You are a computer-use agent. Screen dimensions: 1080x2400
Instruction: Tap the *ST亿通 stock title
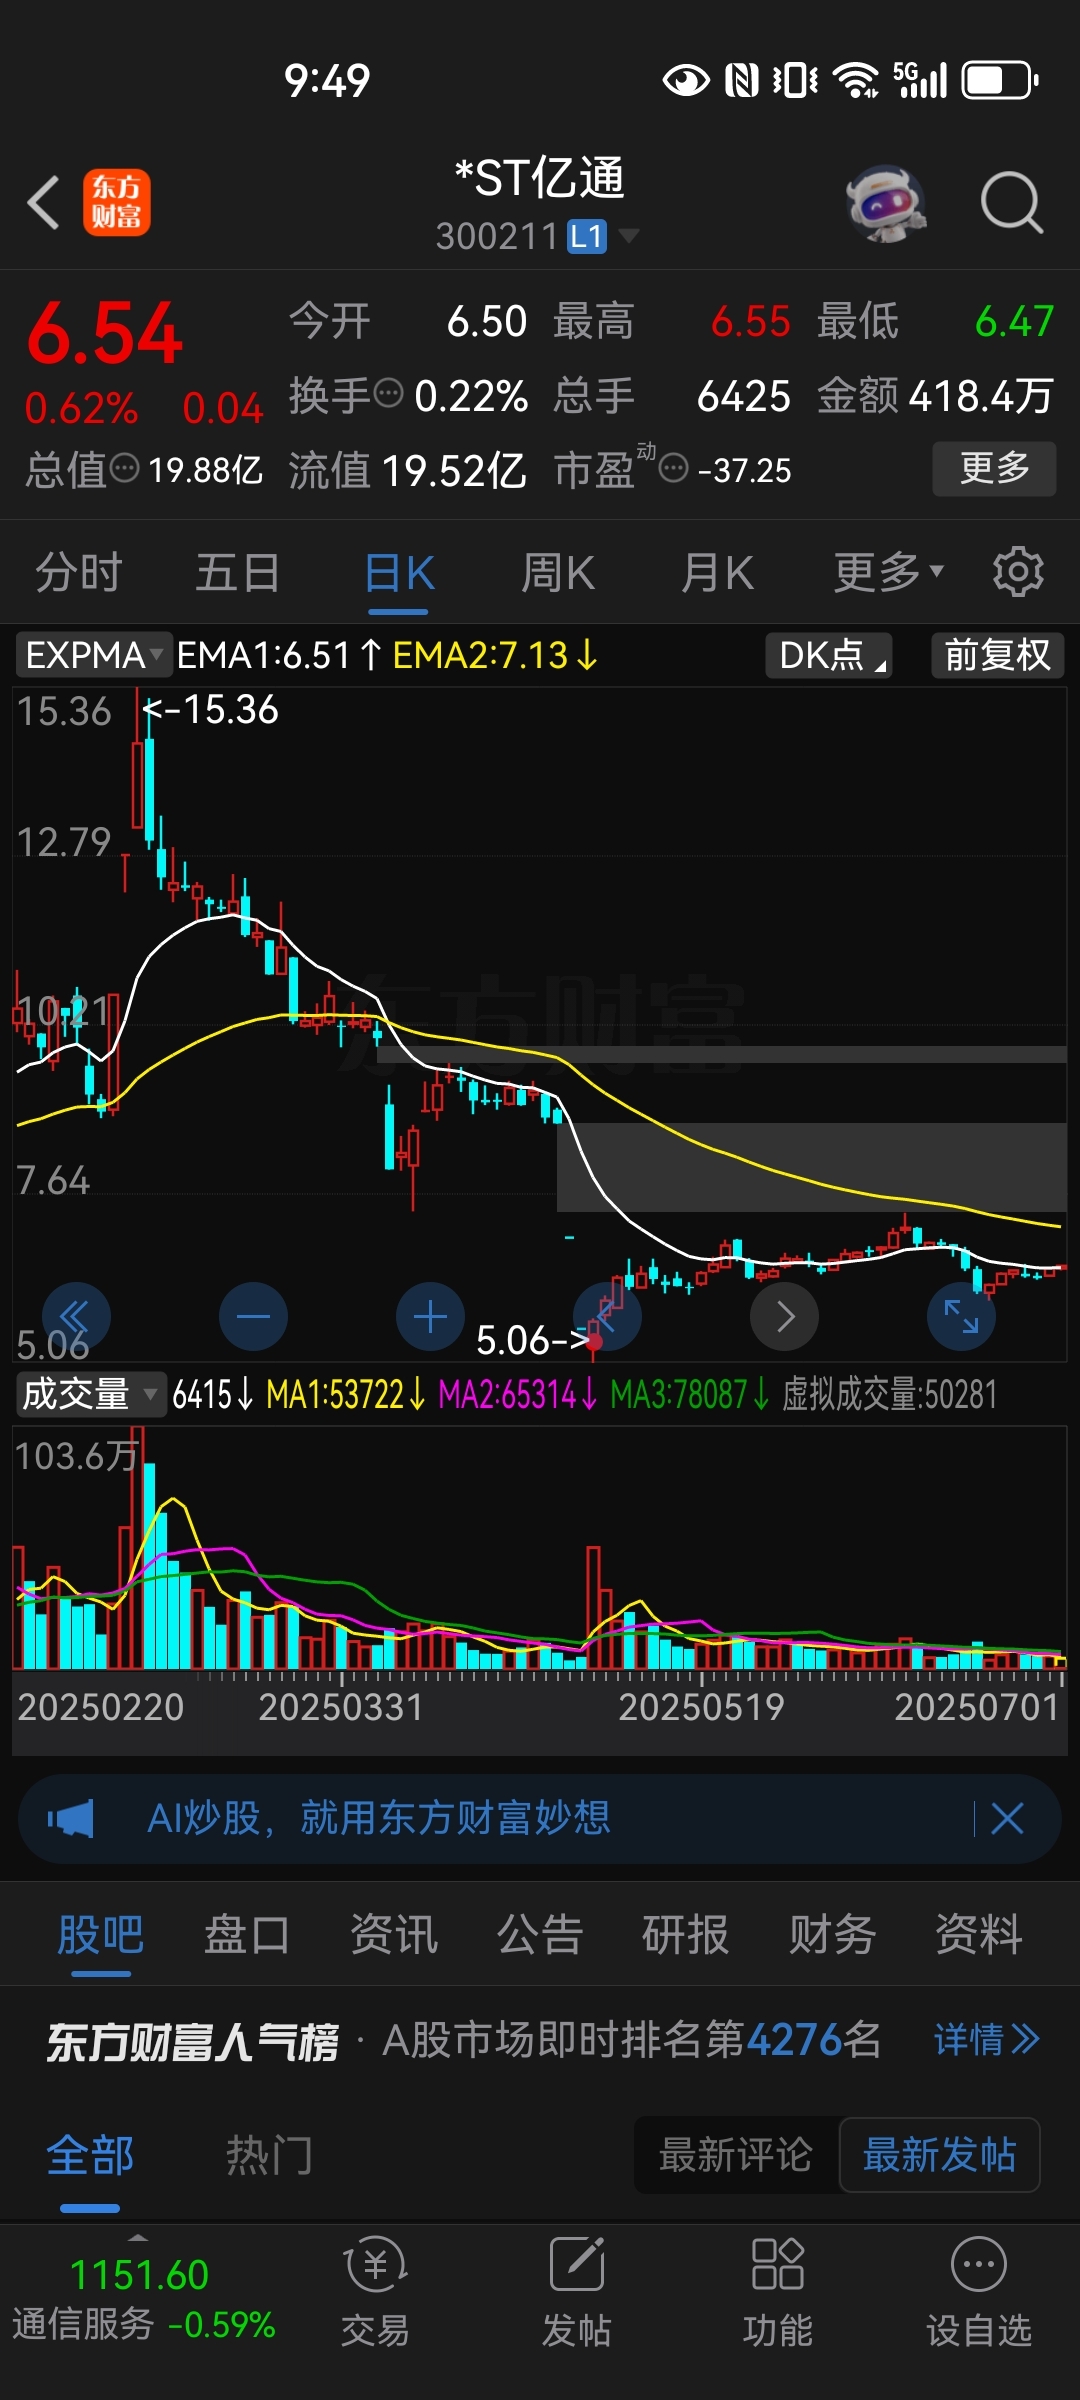point(540,178)
